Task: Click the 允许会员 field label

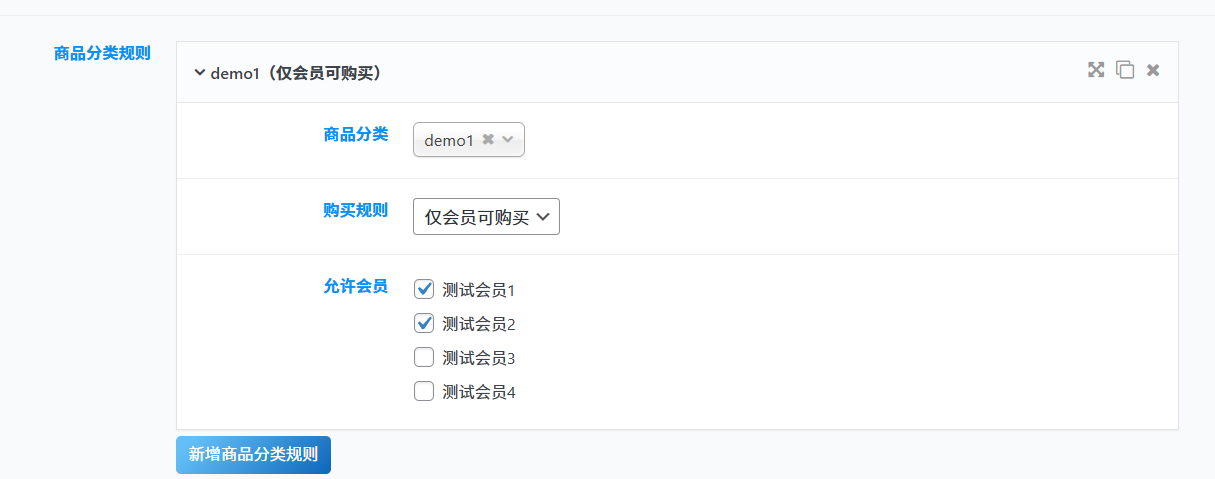Action: point(355,286)
